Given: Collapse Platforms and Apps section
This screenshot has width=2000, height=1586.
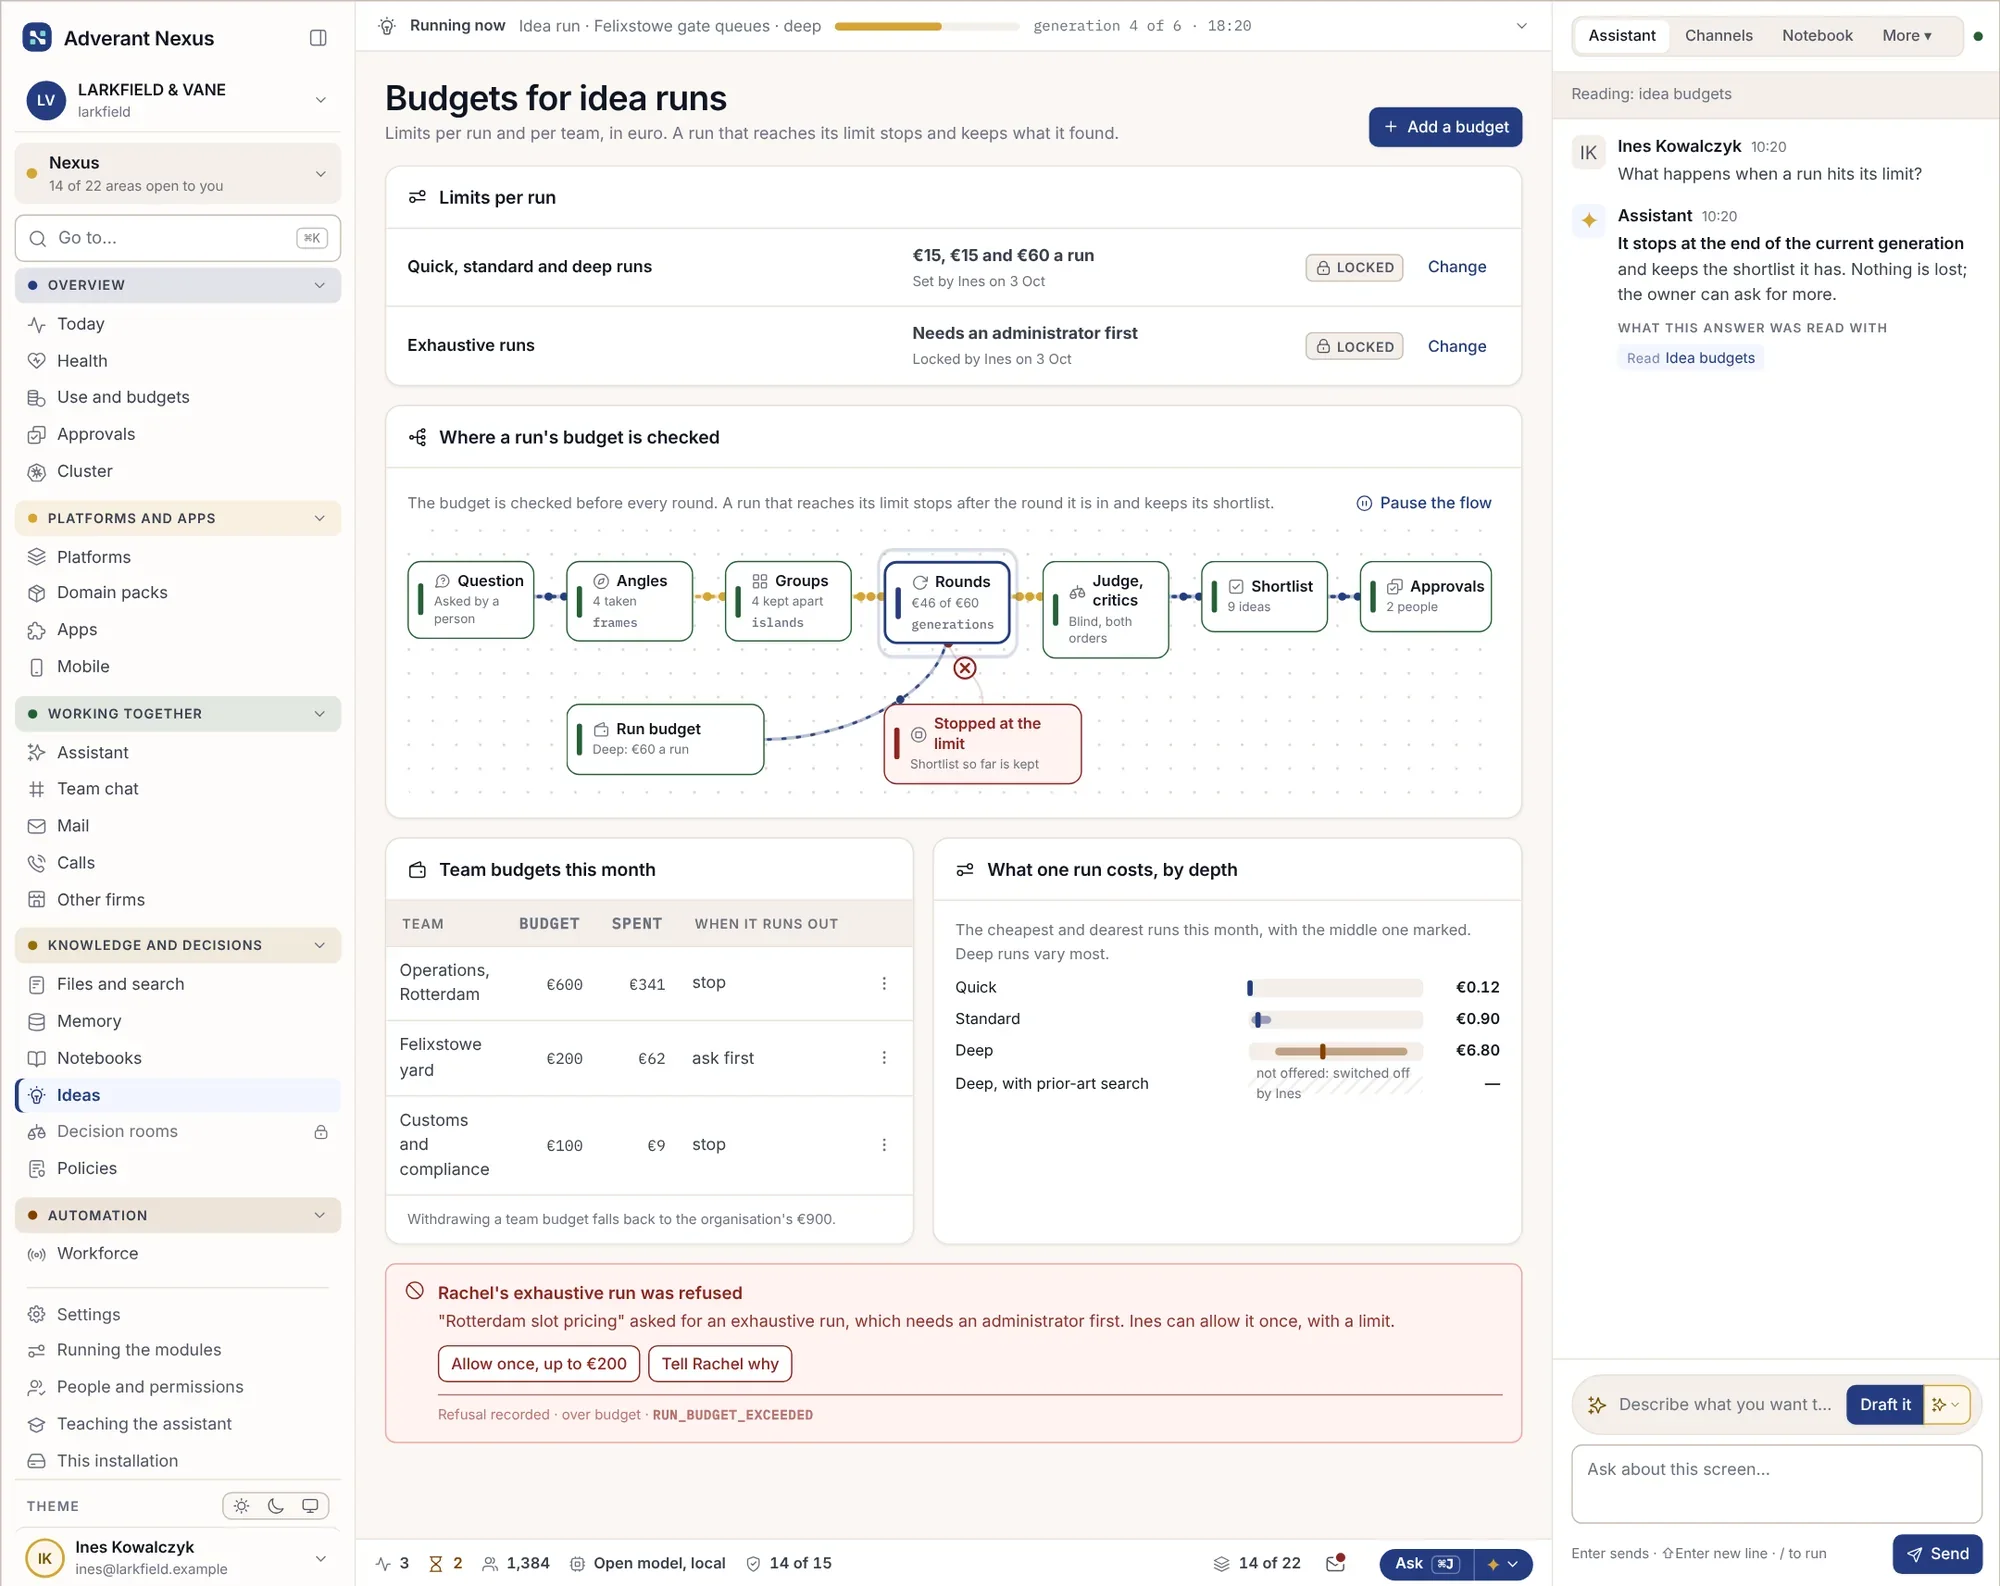Looking at the screenshot, I should tap(178, 518).
